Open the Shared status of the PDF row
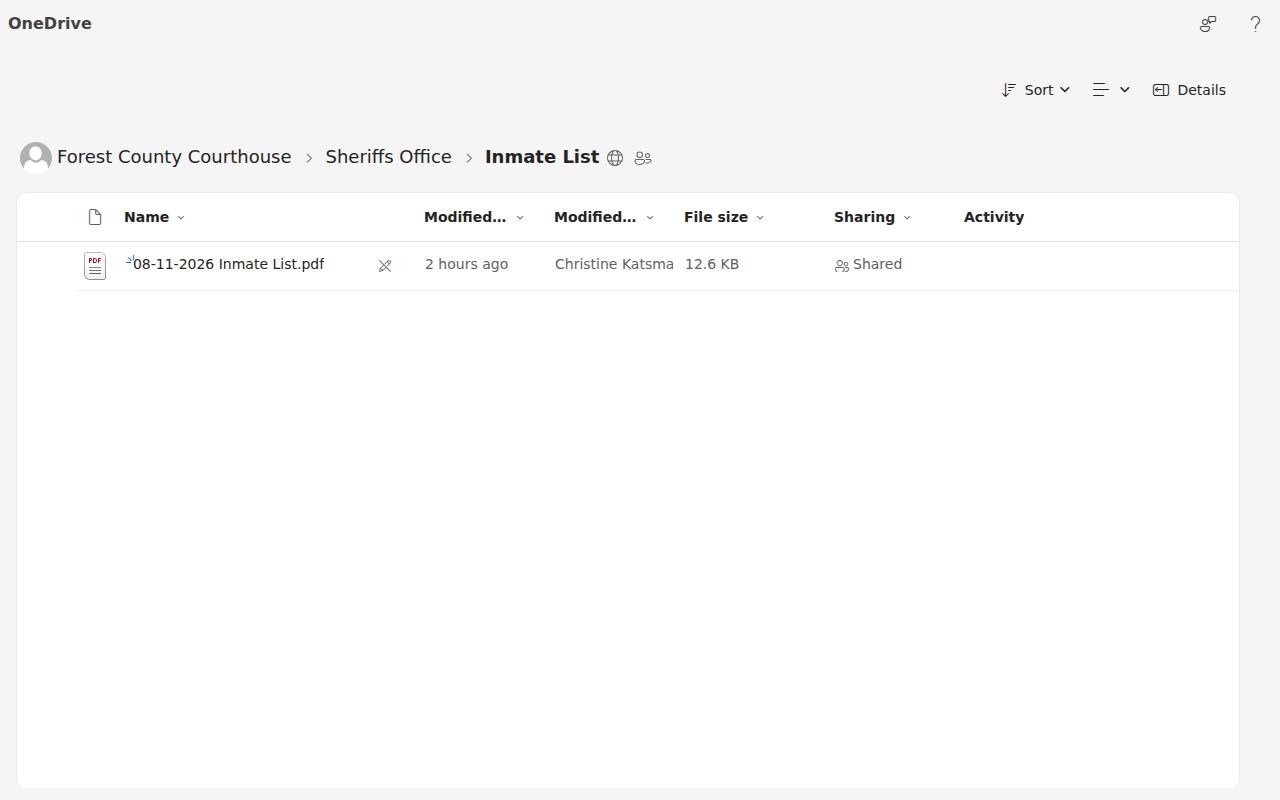Image resolution: width=1280 pixels, height=800 pixels. [868, 264]
